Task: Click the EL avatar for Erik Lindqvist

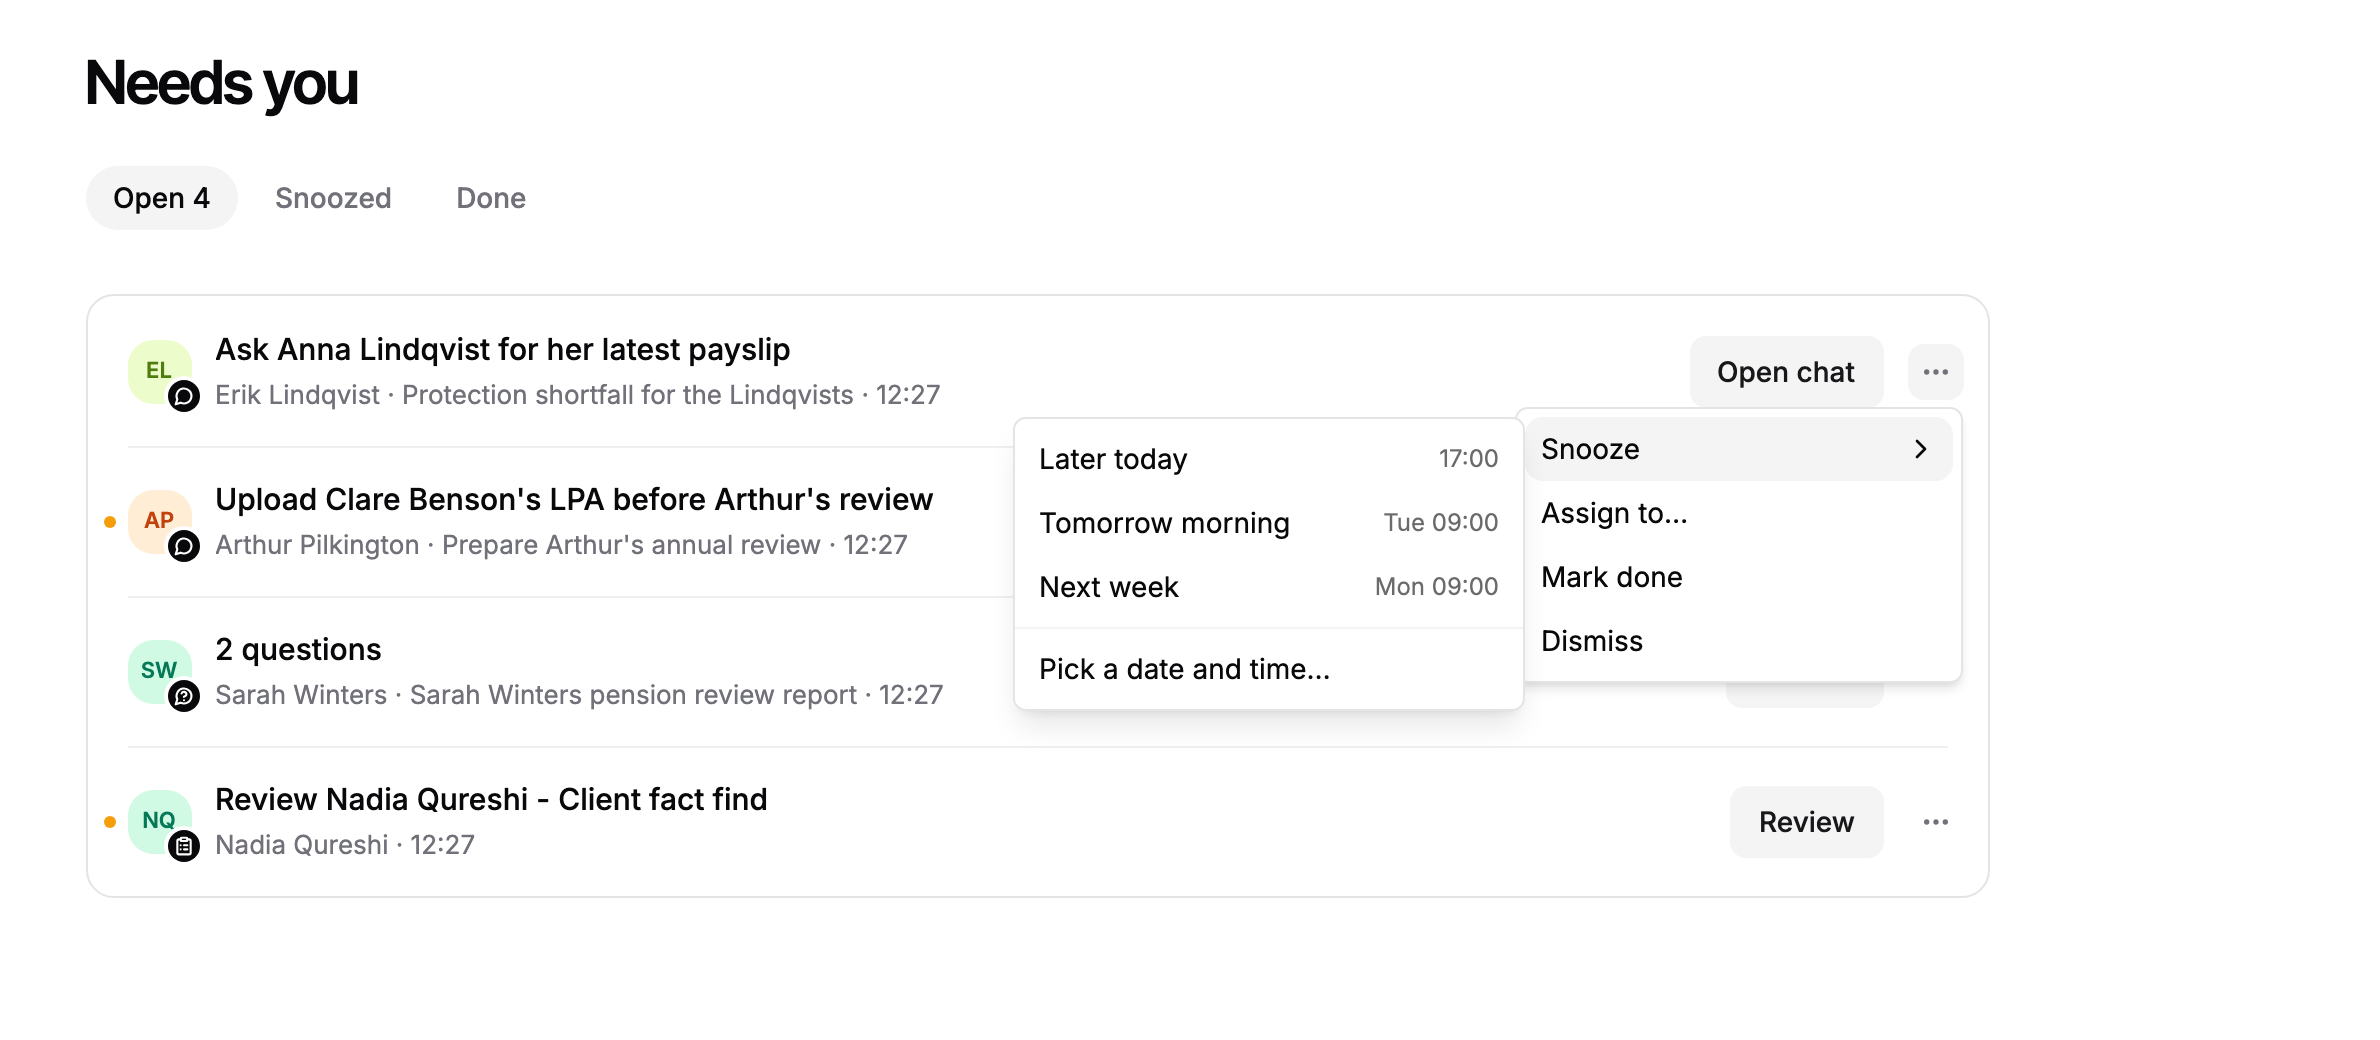Action: click(159, 371)
